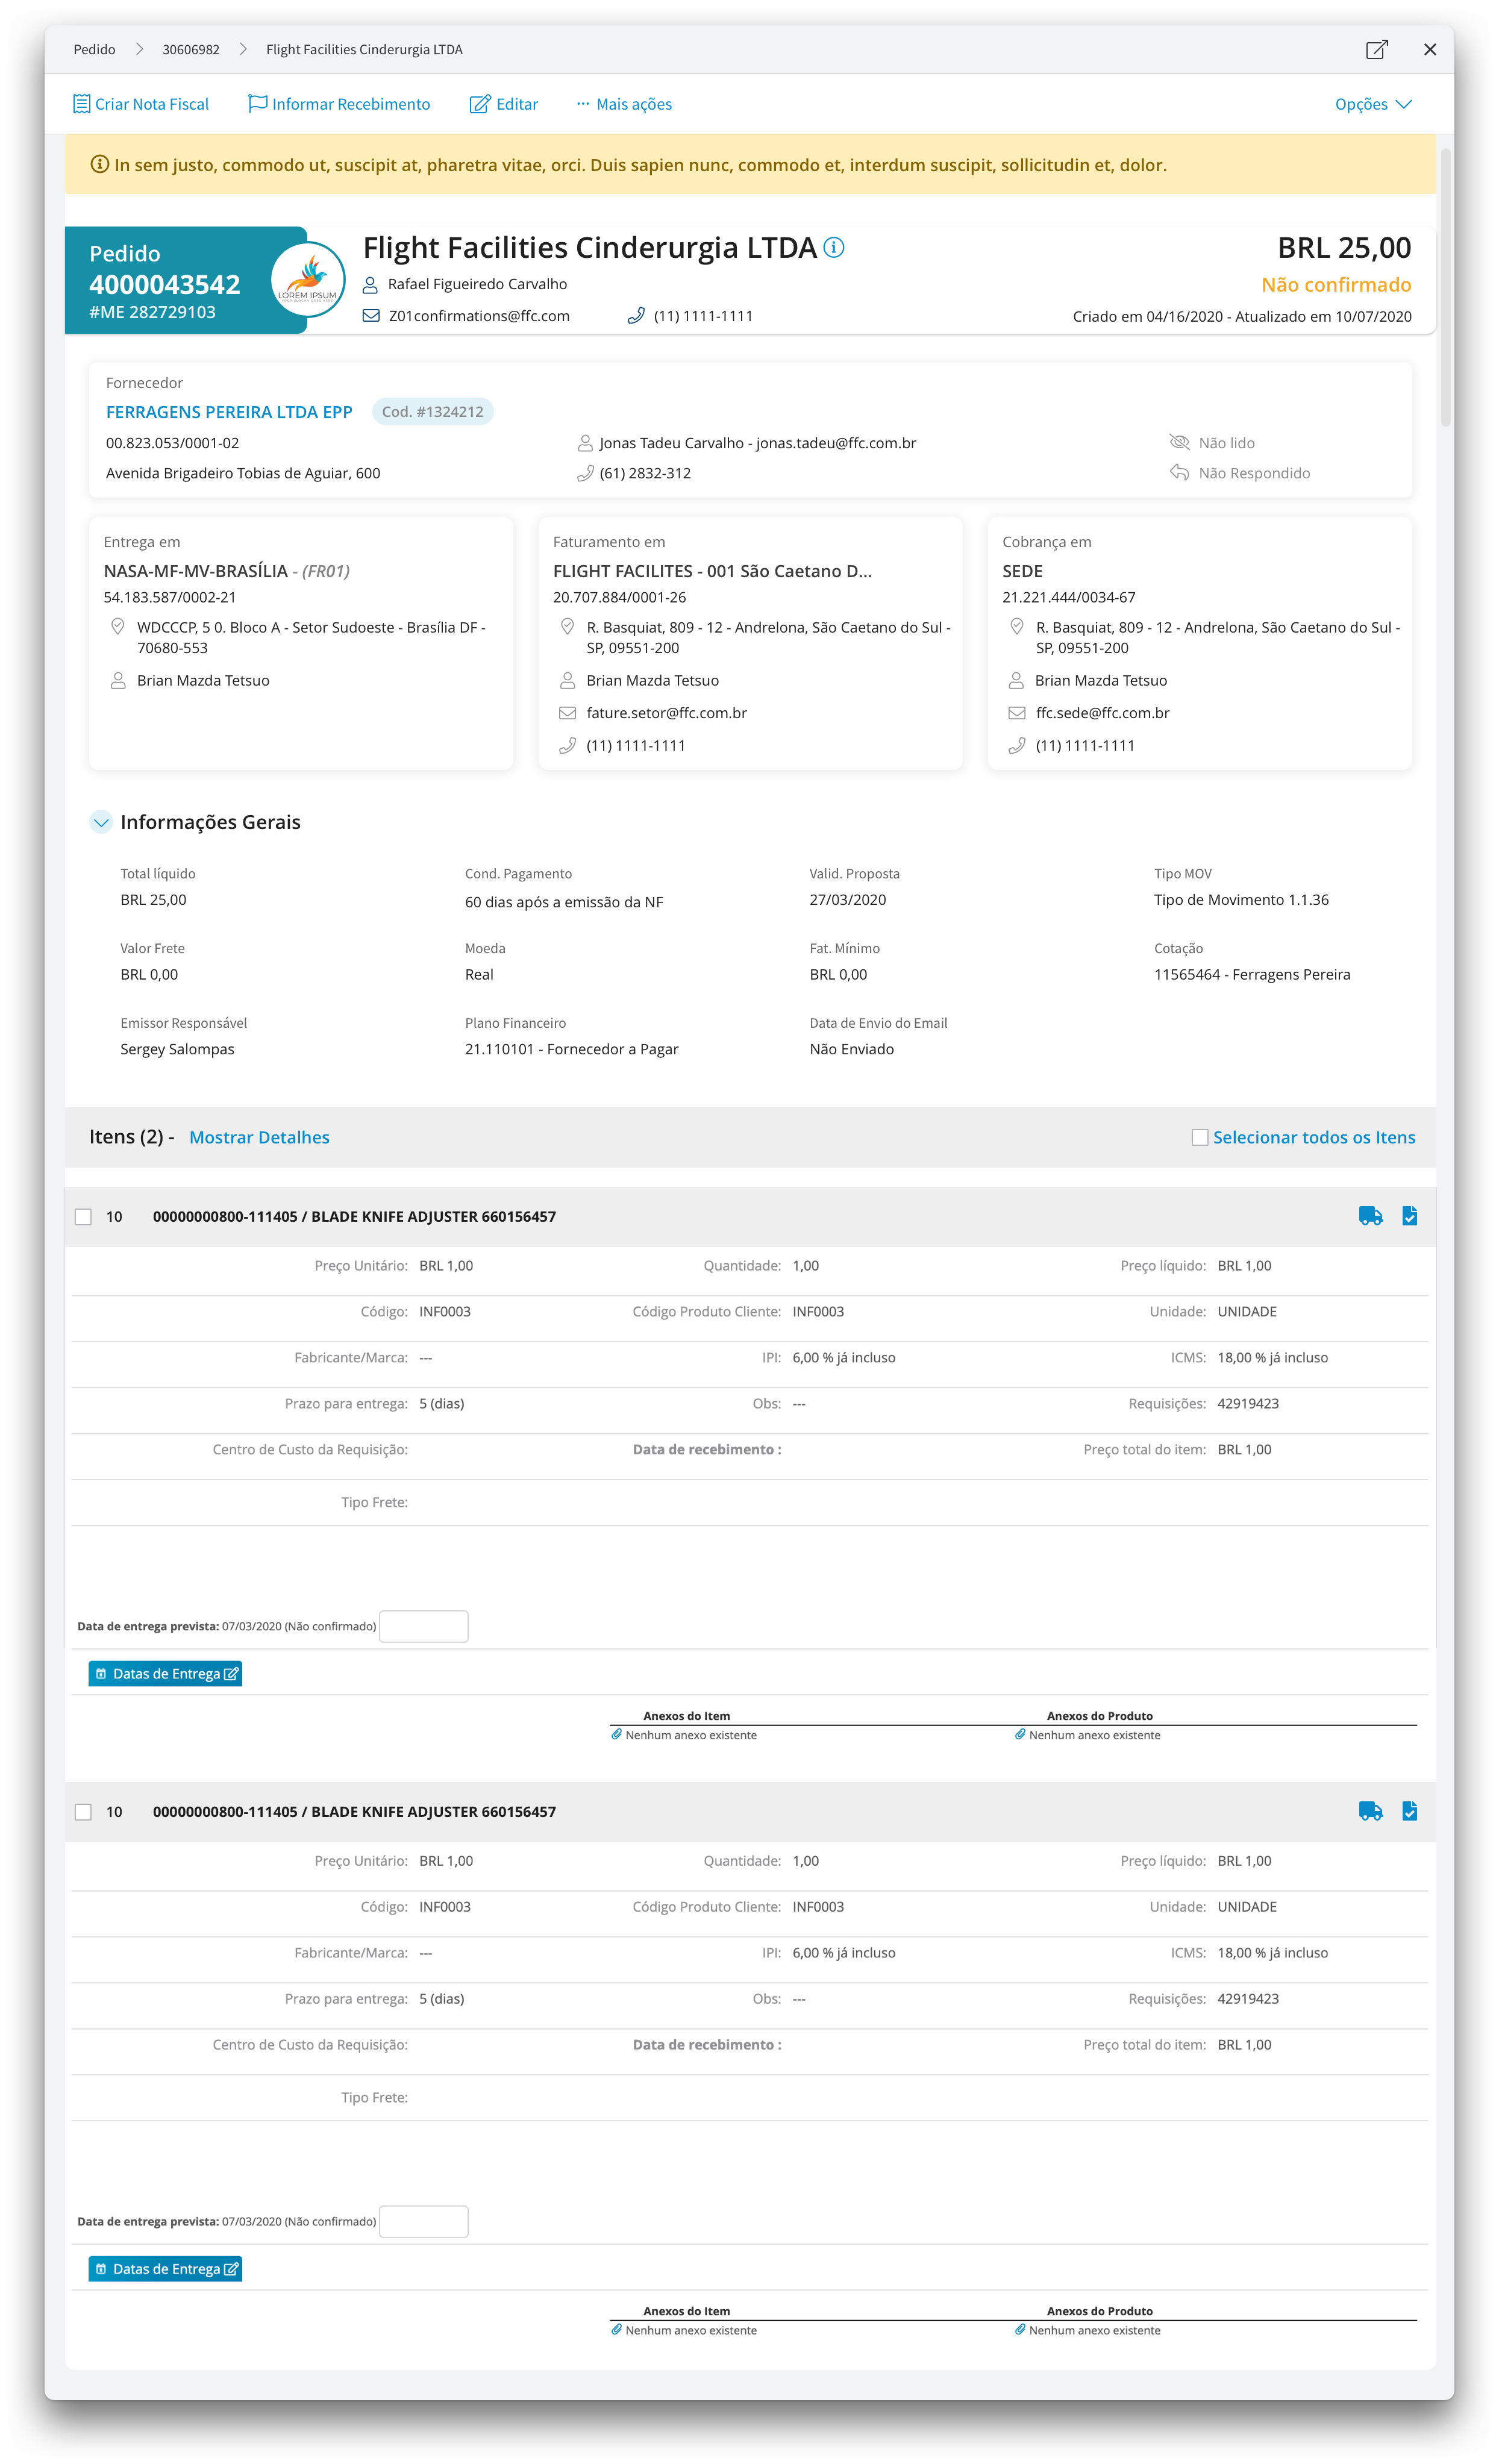The height and width of the screenshot is (2464, 1499).
Task: Click the truck icon on second item
Action: [1370, 1811]
